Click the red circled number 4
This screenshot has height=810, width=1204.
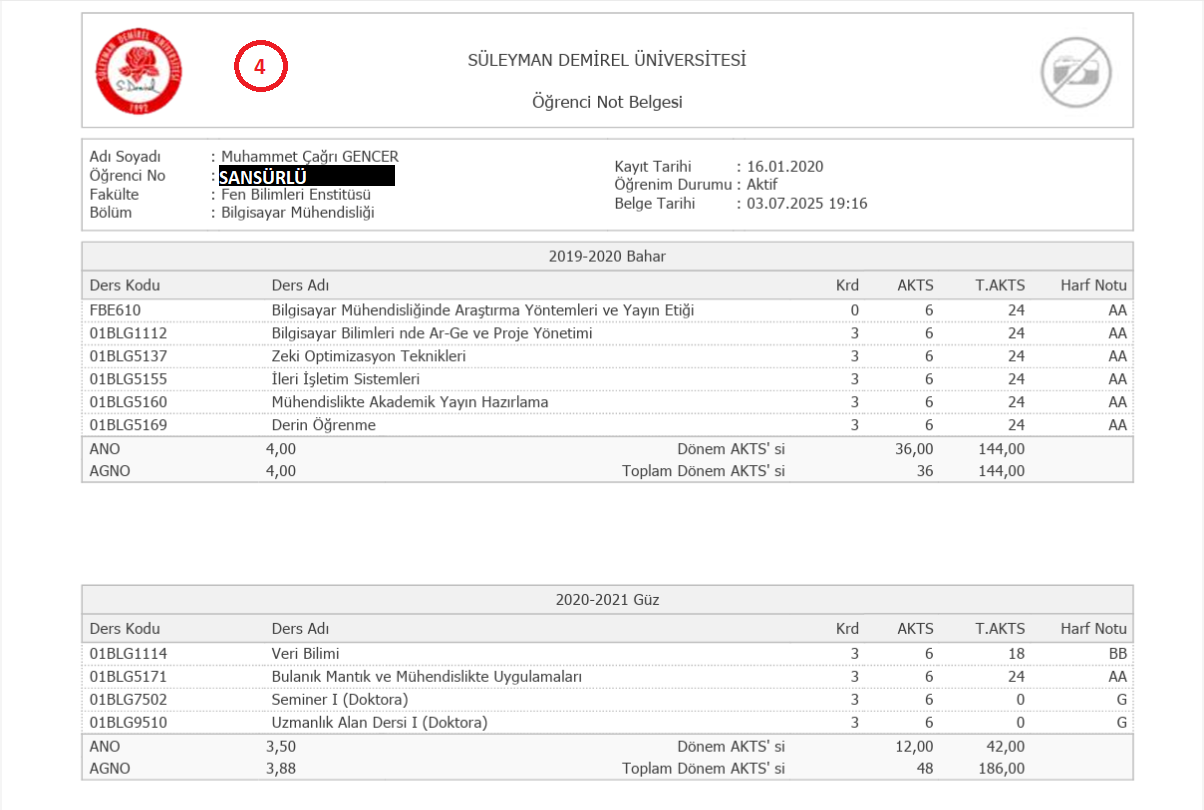260,68
